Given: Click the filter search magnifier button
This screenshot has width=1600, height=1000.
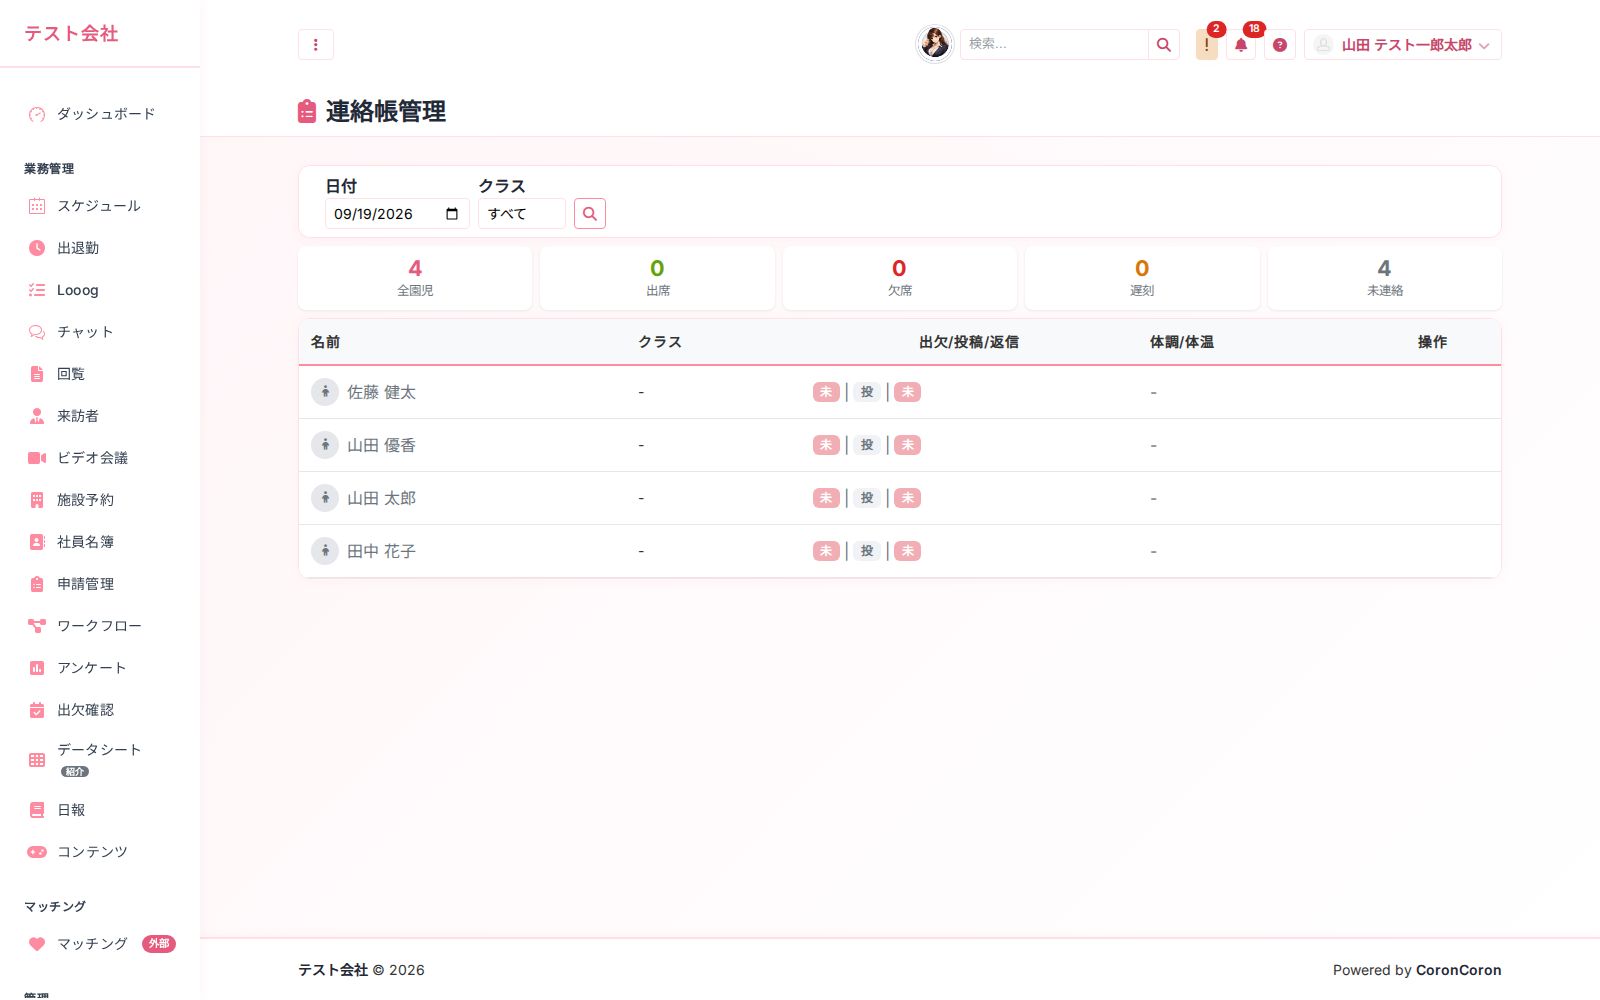Looking at the screenshot, I should point(590,213).
